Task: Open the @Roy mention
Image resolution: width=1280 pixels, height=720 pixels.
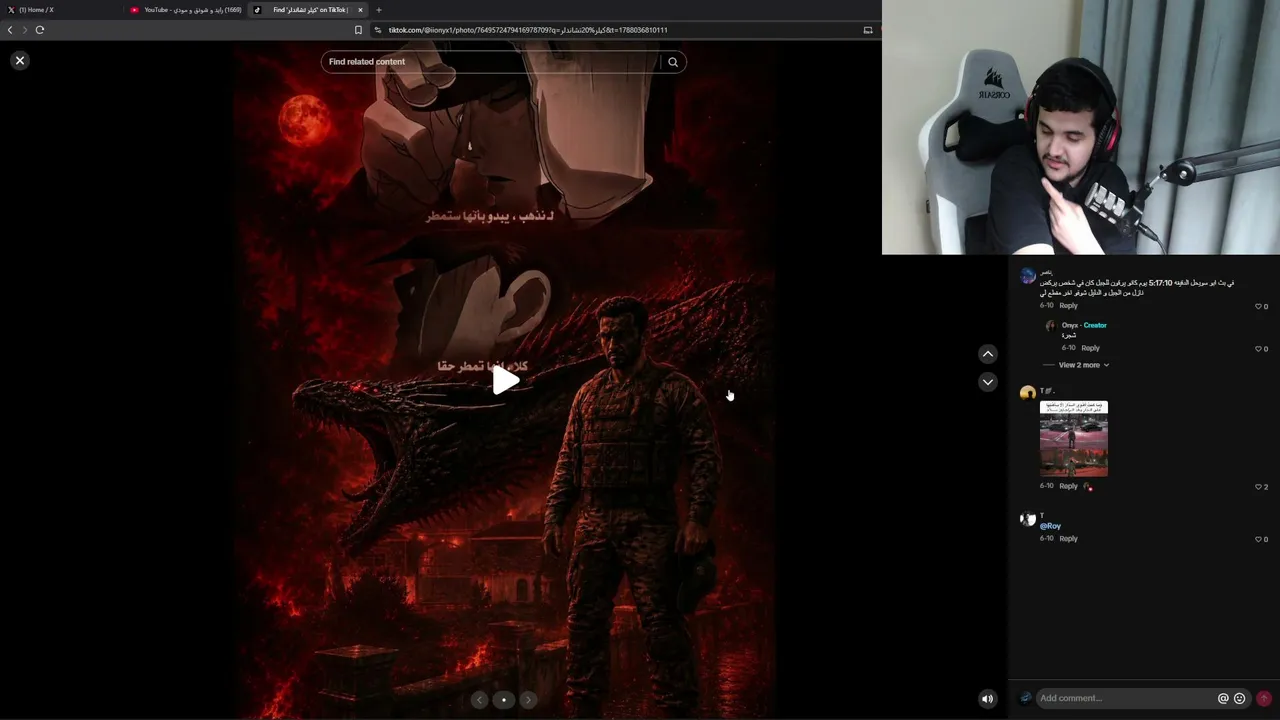Action: pos(1050,526)
